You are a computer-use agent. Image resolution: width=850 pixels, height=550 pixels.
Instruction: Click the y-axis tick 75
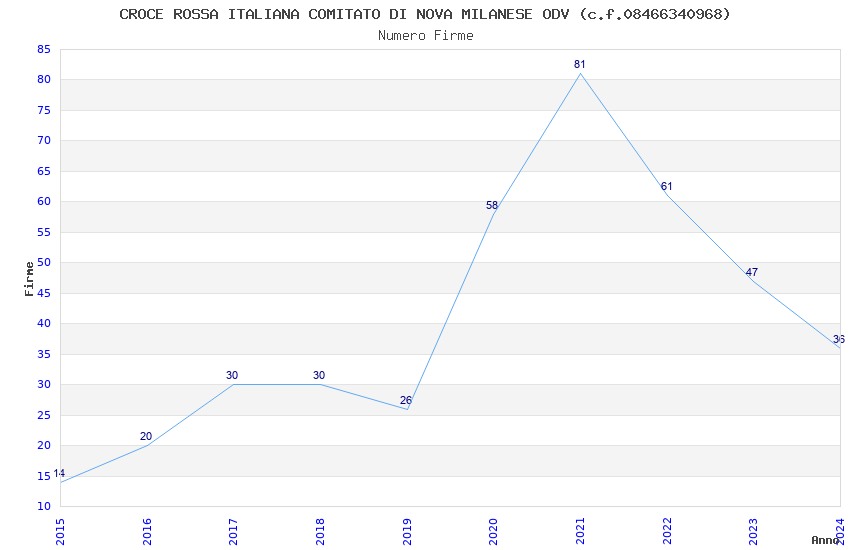pos(44,110)
